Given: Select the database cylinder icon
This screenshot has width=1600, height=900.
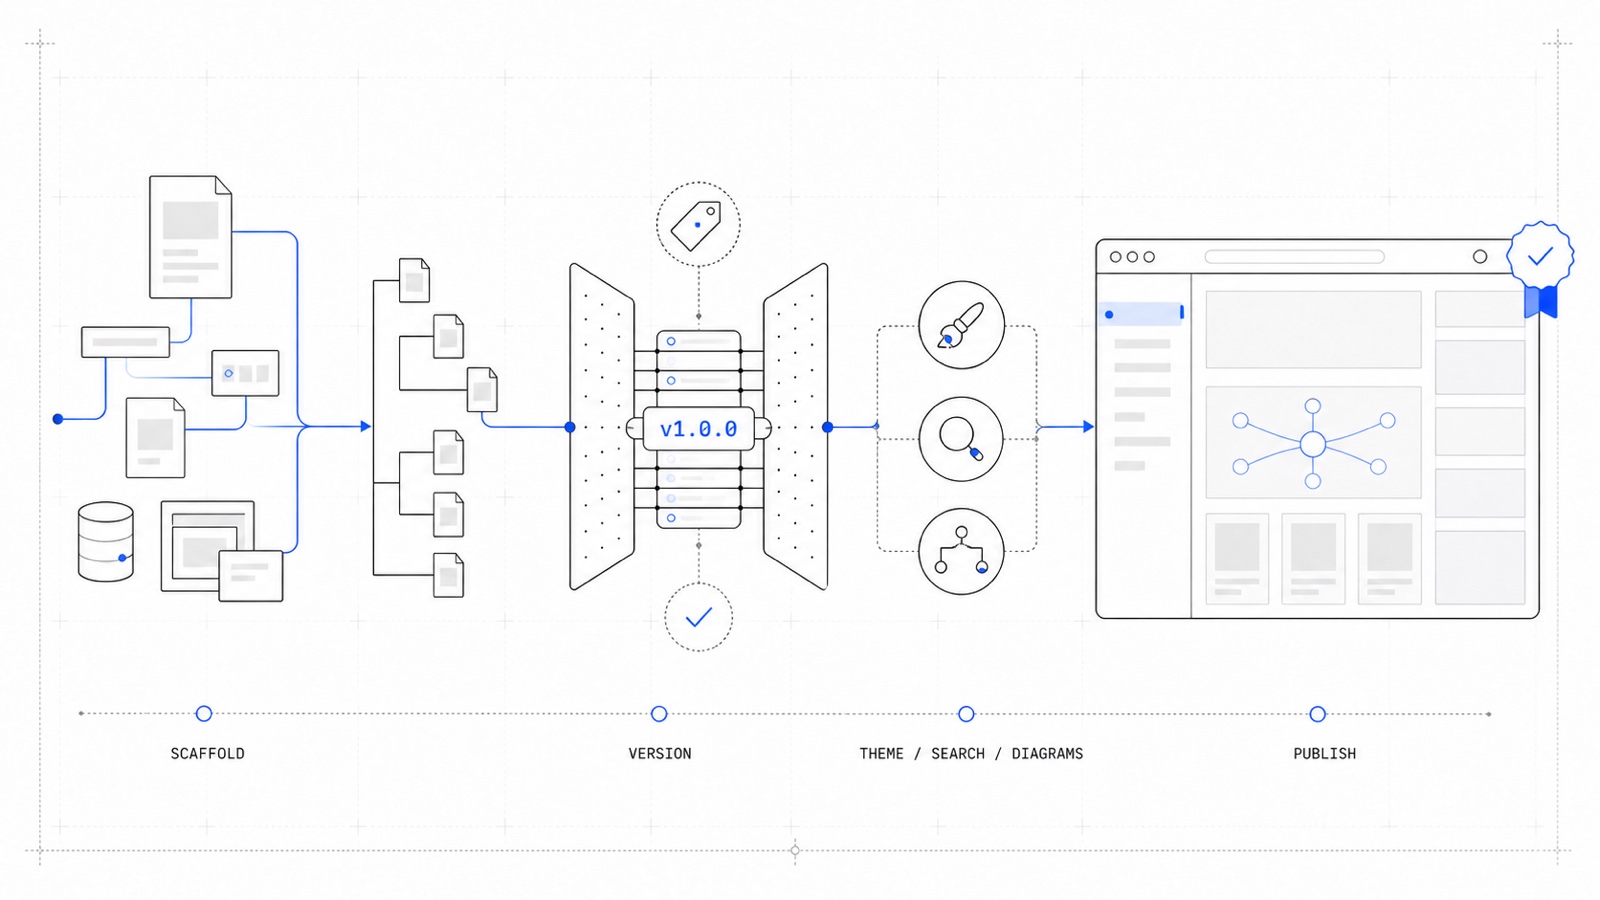Looking at the screenshot, I should 106,542.
